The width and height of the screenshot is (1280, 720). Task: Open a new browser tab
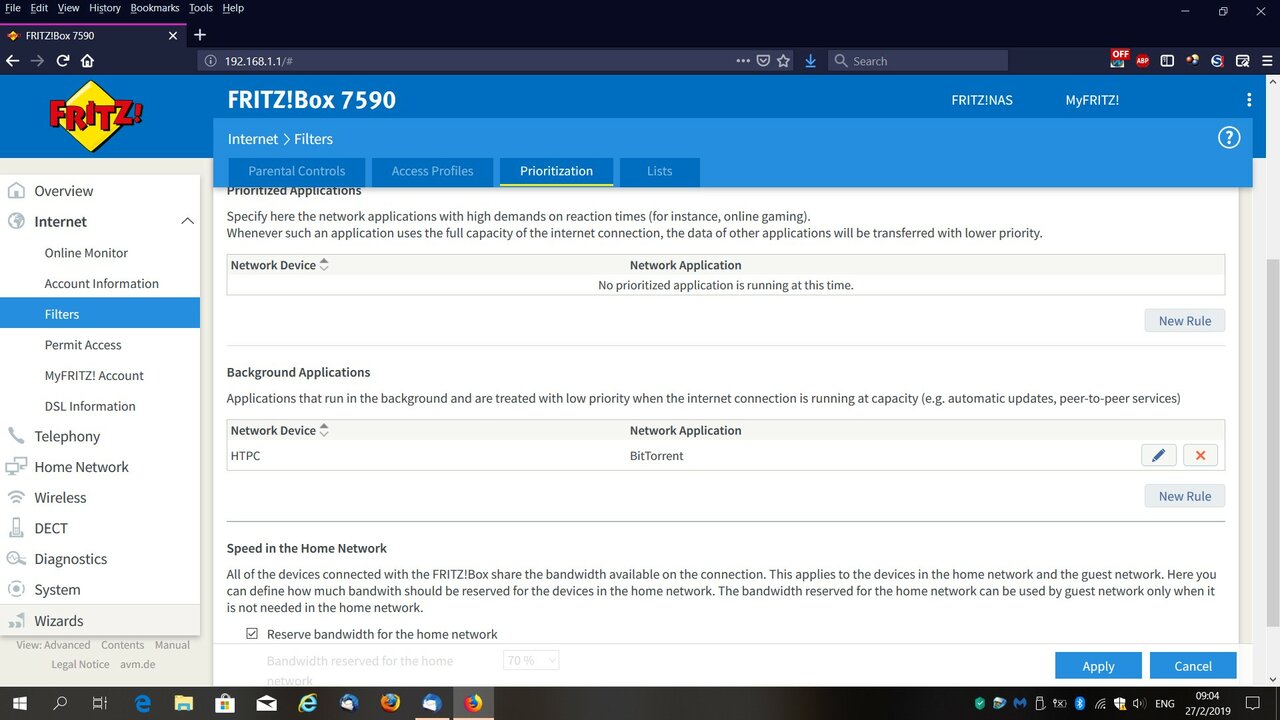[199, 35]
